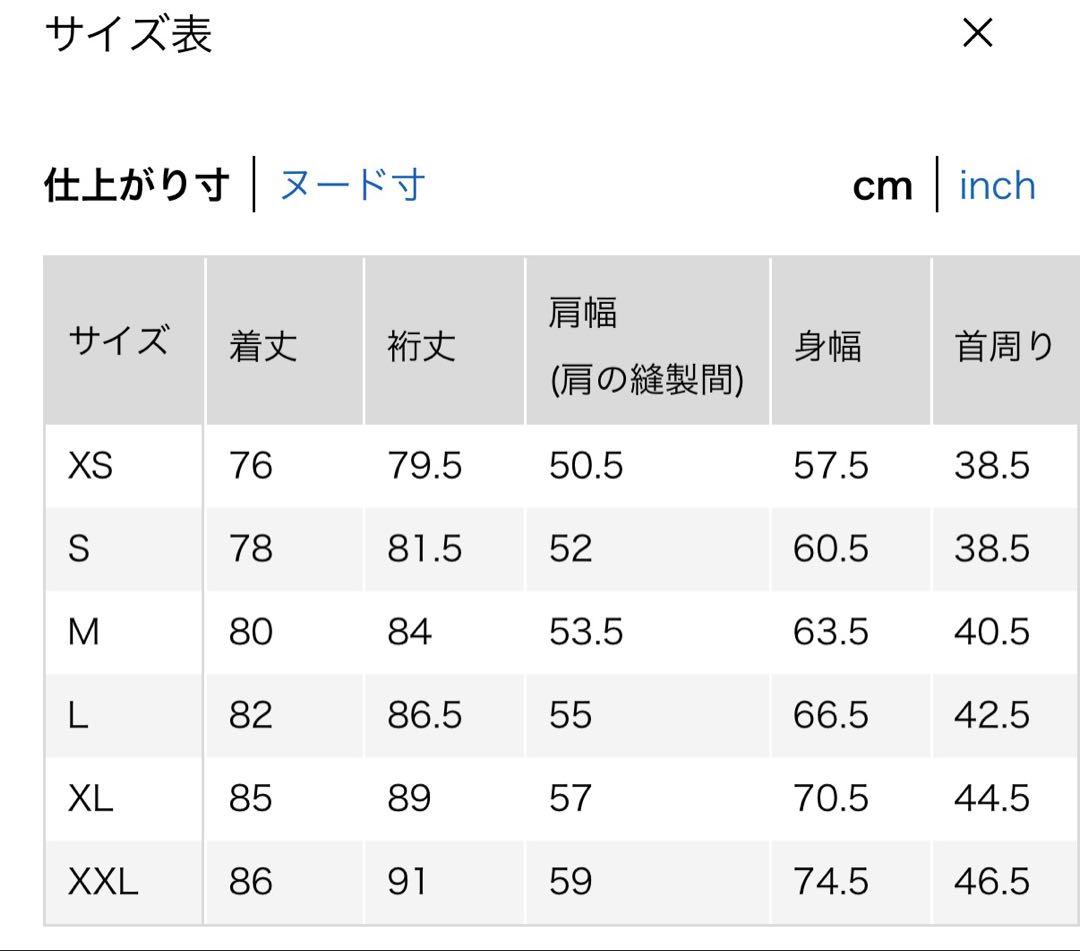This screenshot has width=1080, height=951.
Task: Select the L size row label
Action: (78, 715)
